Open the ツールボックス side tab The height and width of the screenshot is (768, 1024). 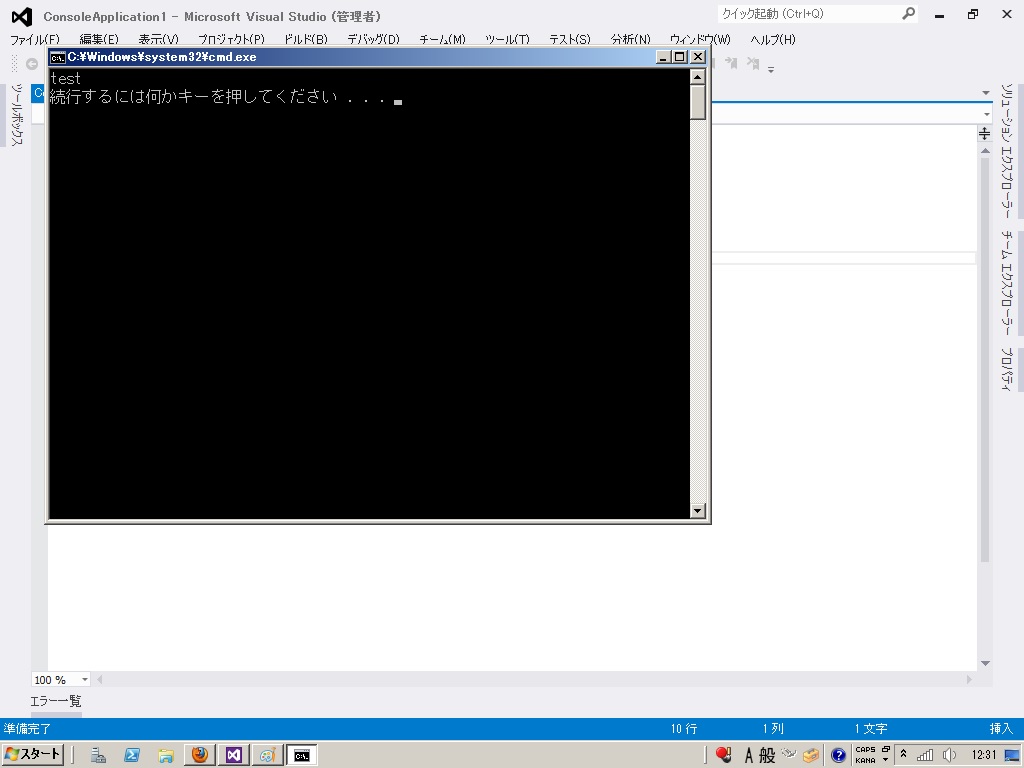17,115
